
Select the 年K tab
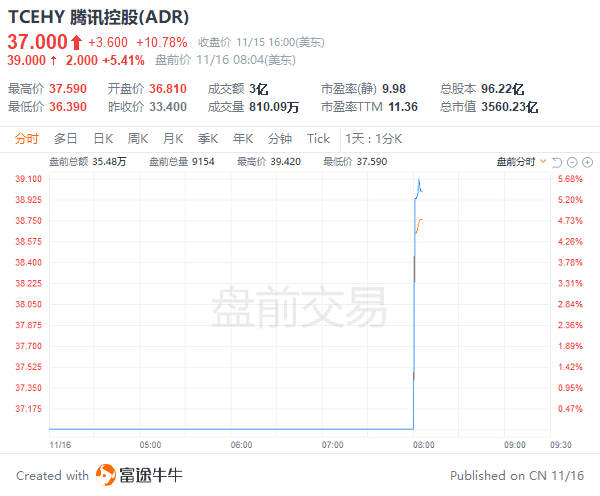pyautogui.click(x=243, y=139)
